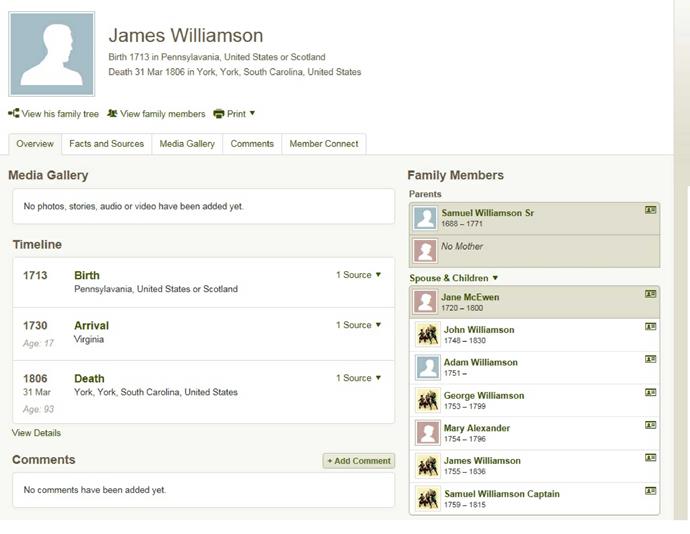Expand the 1 Source dropdown for Birth

[x=359, y=275]
